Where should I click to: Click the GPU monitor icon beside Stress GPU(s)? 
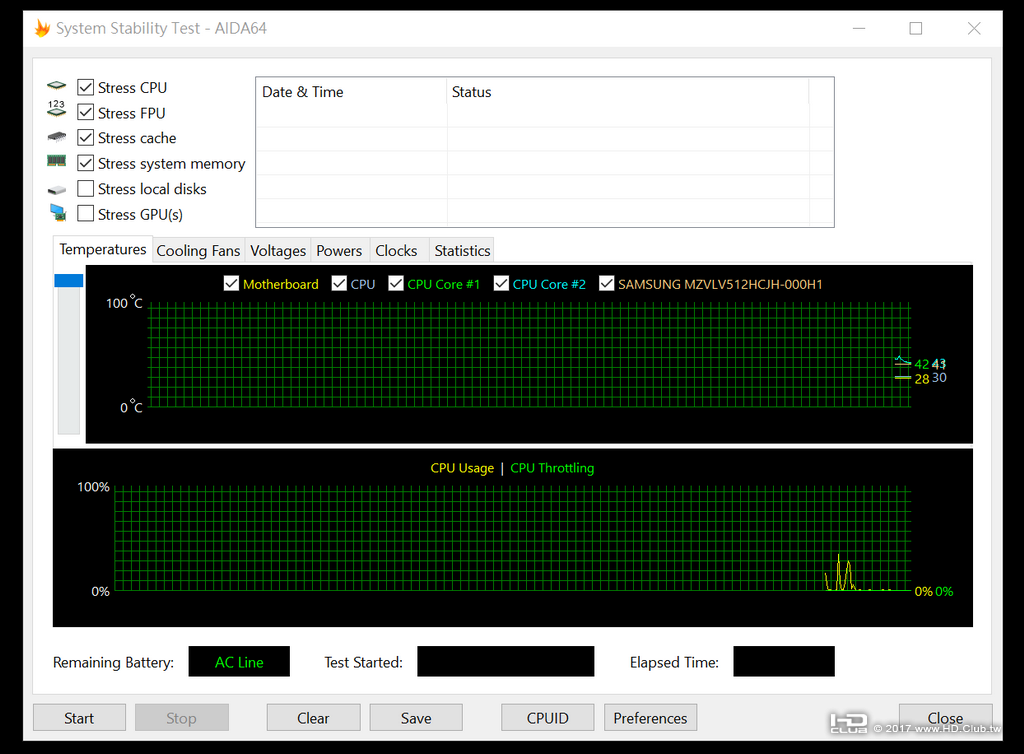pos(57,213)
